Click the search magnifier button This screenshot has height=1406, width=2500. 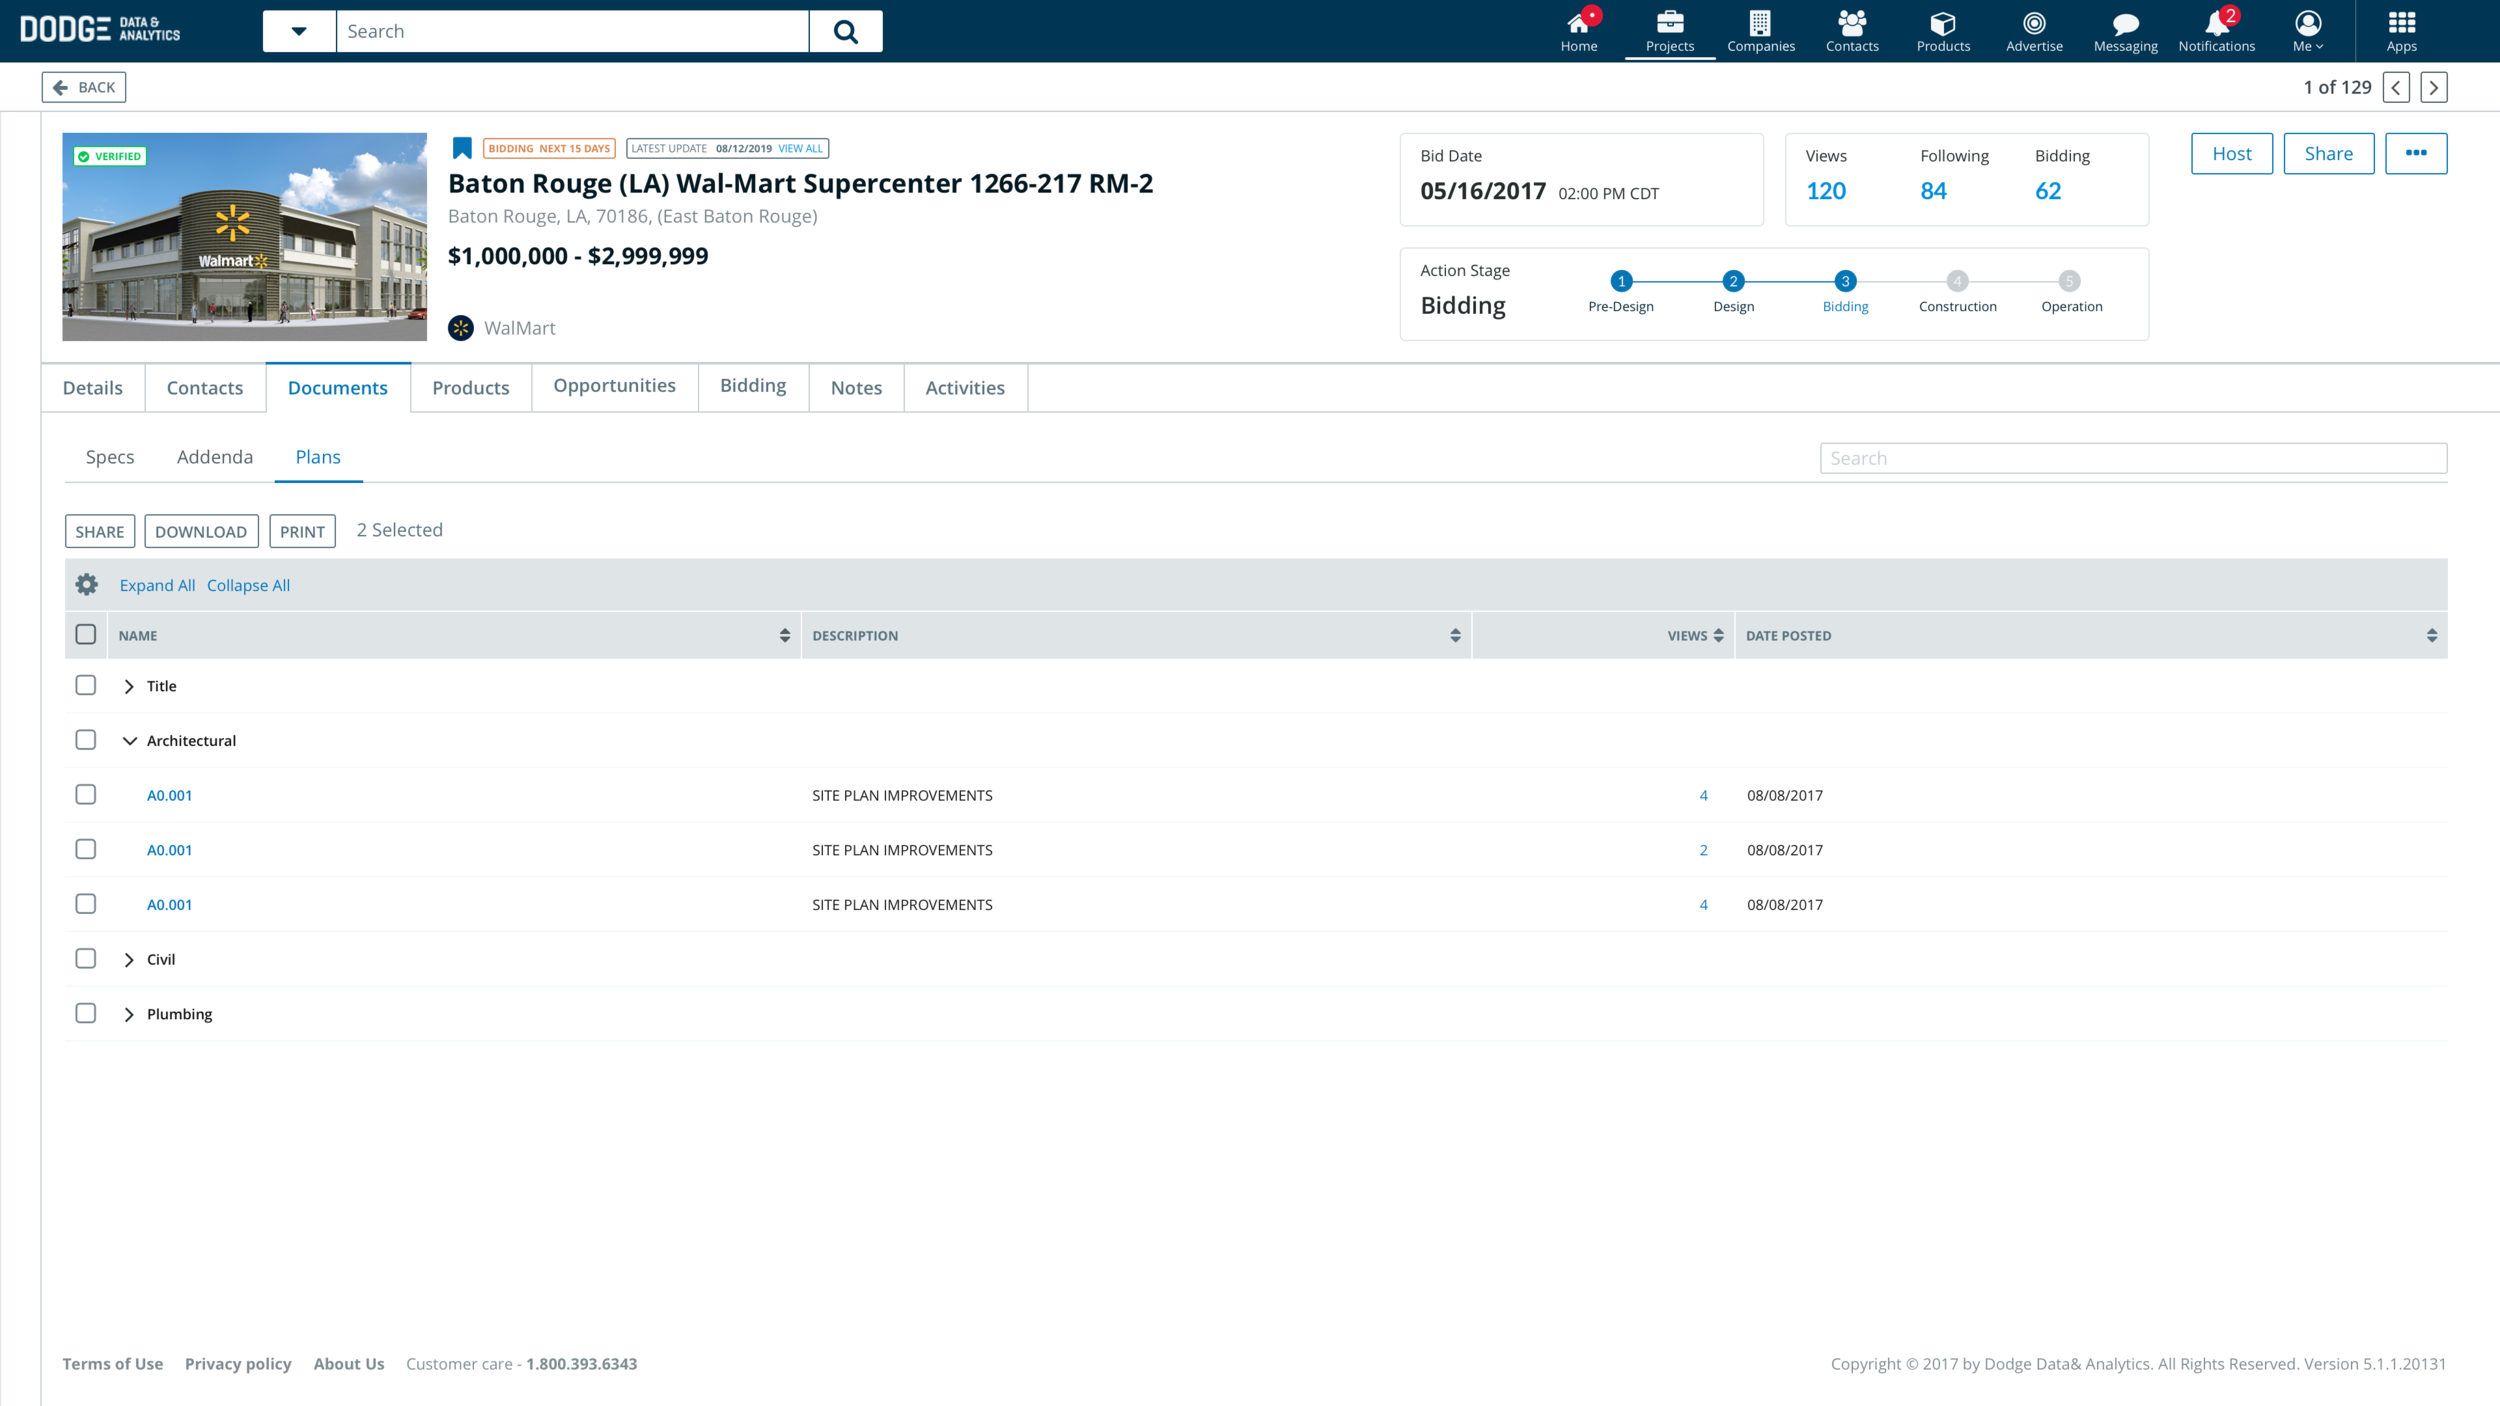pyautogui.click(x=845, y=32)
